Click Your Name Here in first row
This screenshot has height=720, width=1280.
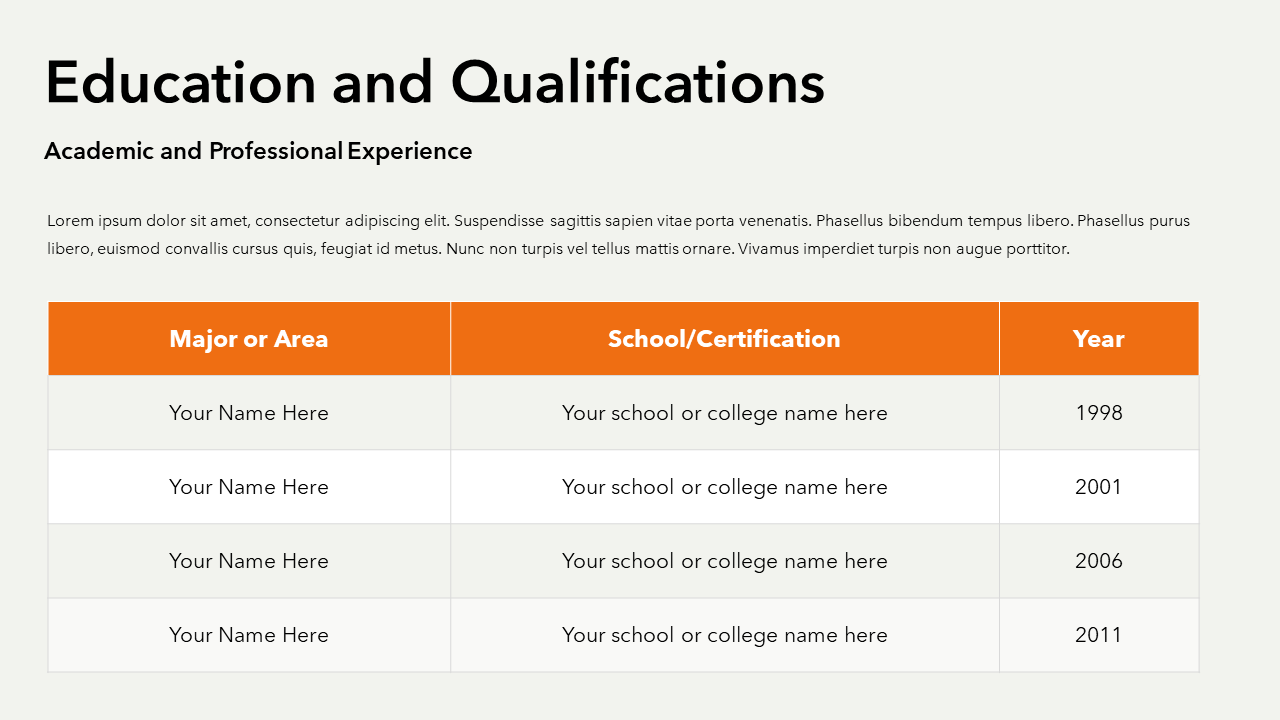click(x=249, y=413)
